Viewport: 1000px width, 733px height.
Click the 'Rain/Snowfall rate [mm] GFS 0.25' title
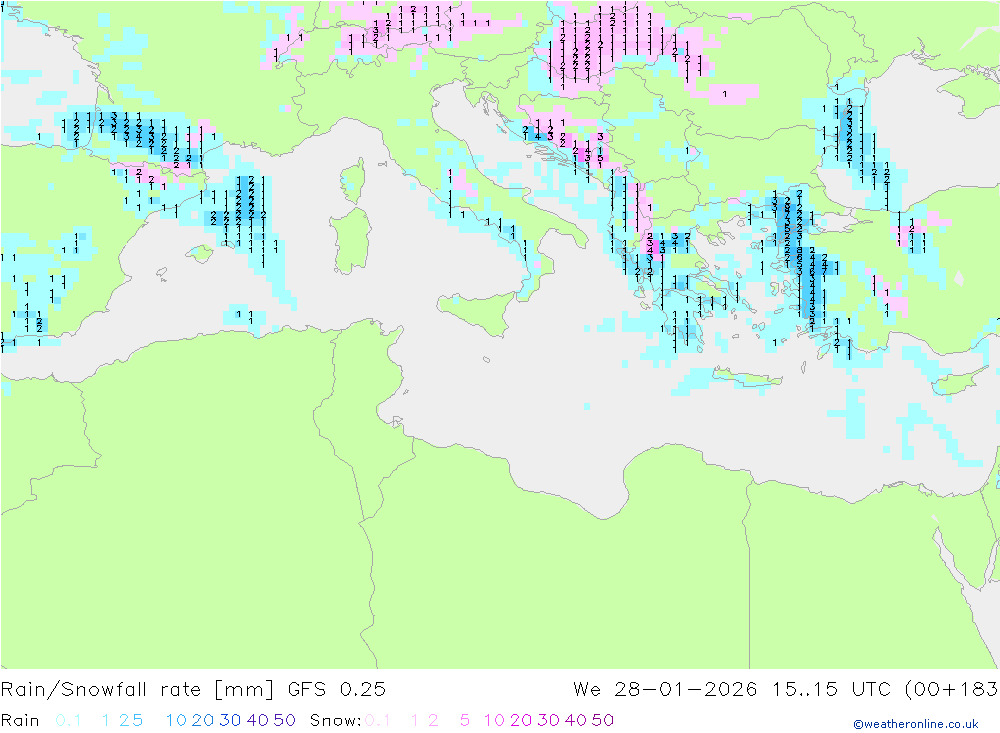[x=193, y=690]
